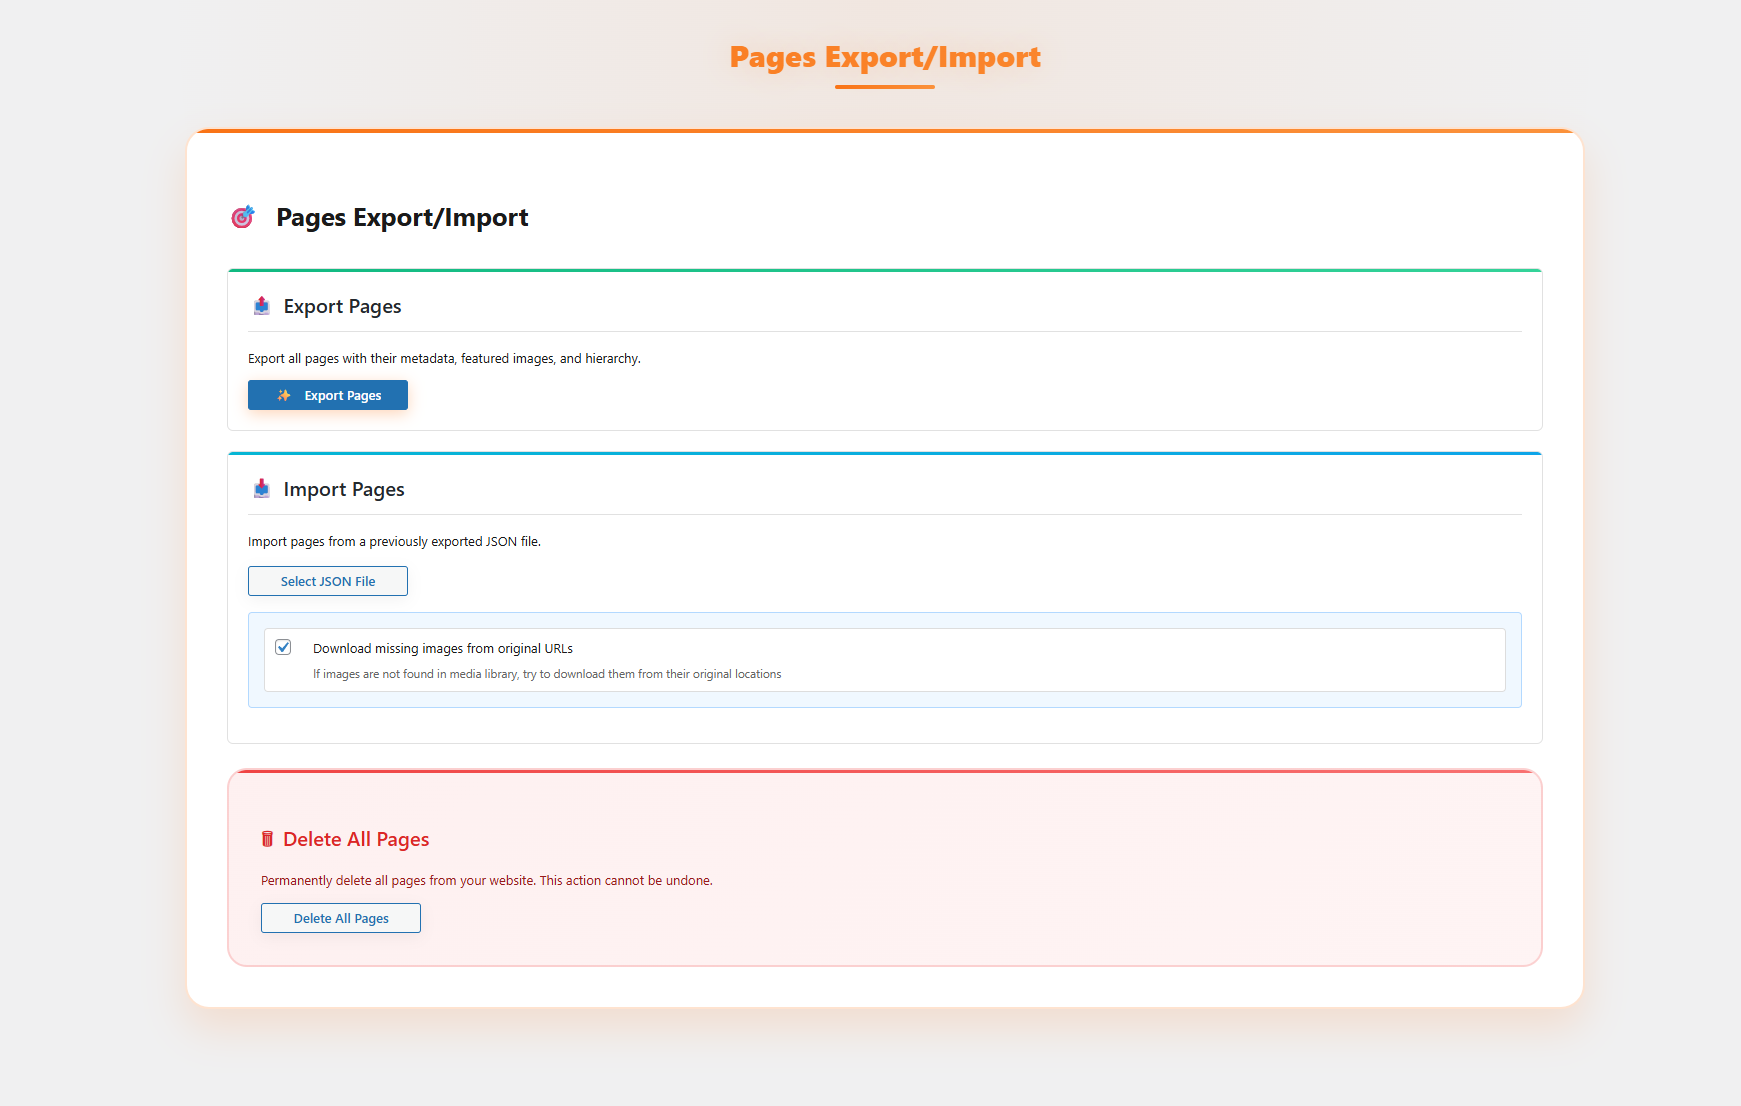Click the trash can icon beside Delete All Pages

[267, 839]
